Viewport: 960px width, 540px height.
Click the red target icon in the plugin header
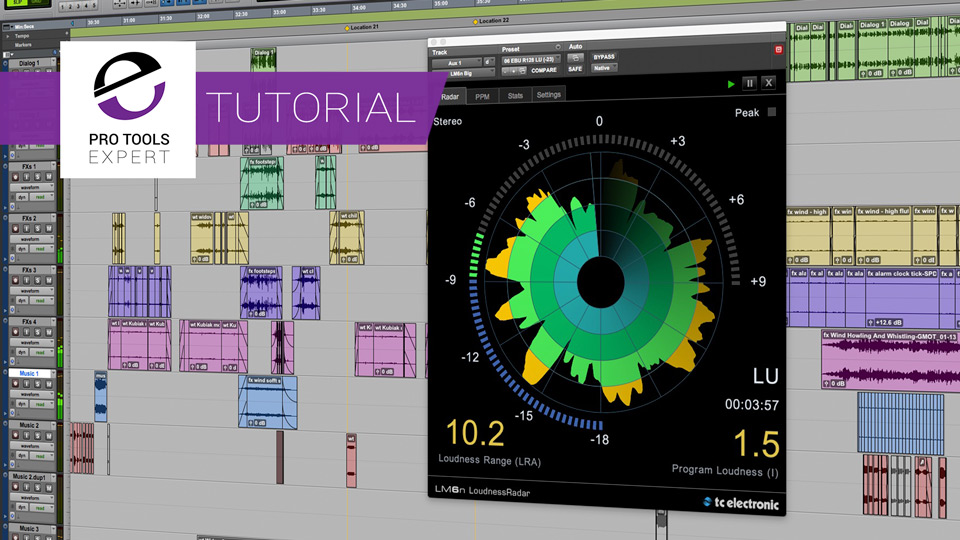[x=779, y=50]
